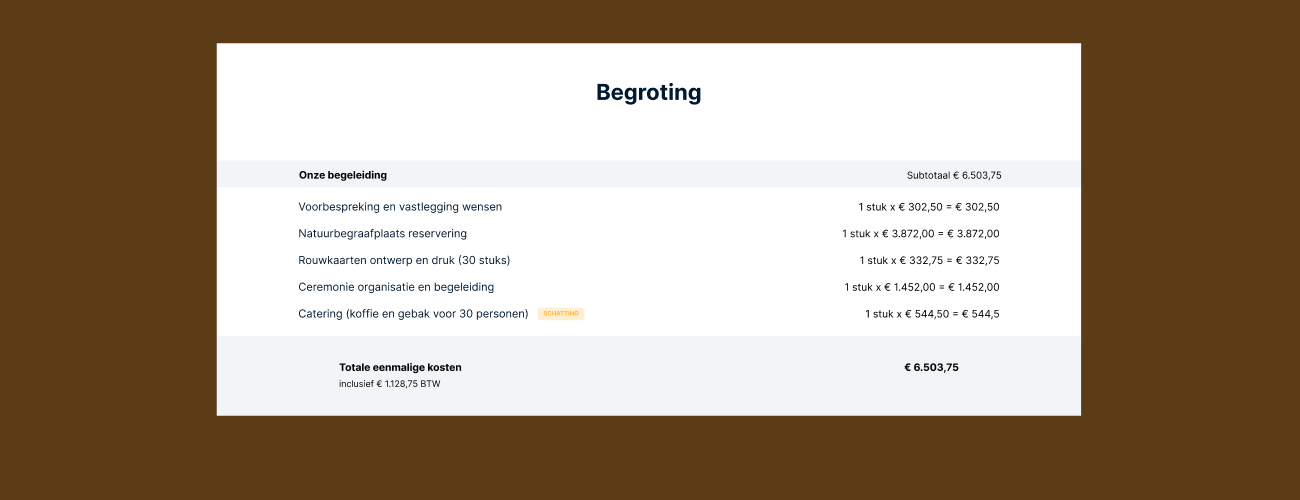
Task: Click the Rouwkaarten price calculation € 332,75
Action: (929, 260)
